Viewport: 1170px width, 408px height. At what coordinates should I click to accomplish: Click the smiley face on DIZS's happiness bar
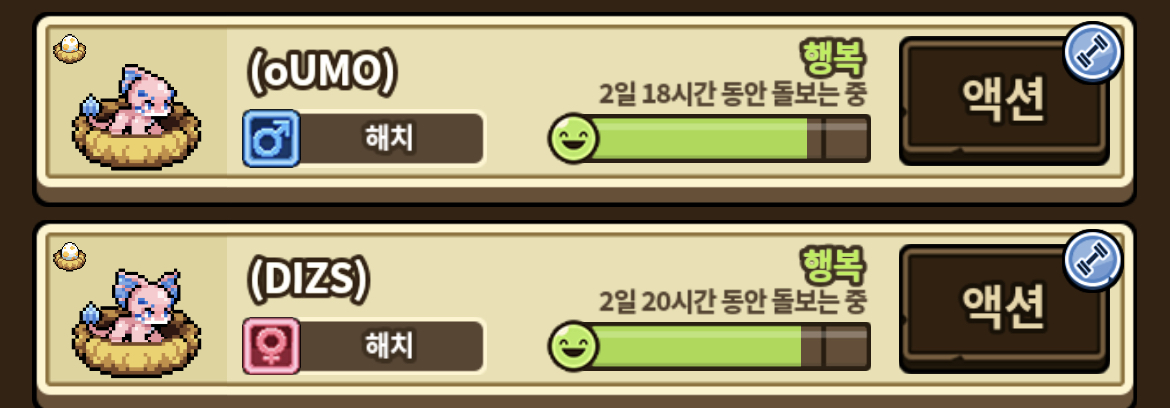[x=573, y=345]
